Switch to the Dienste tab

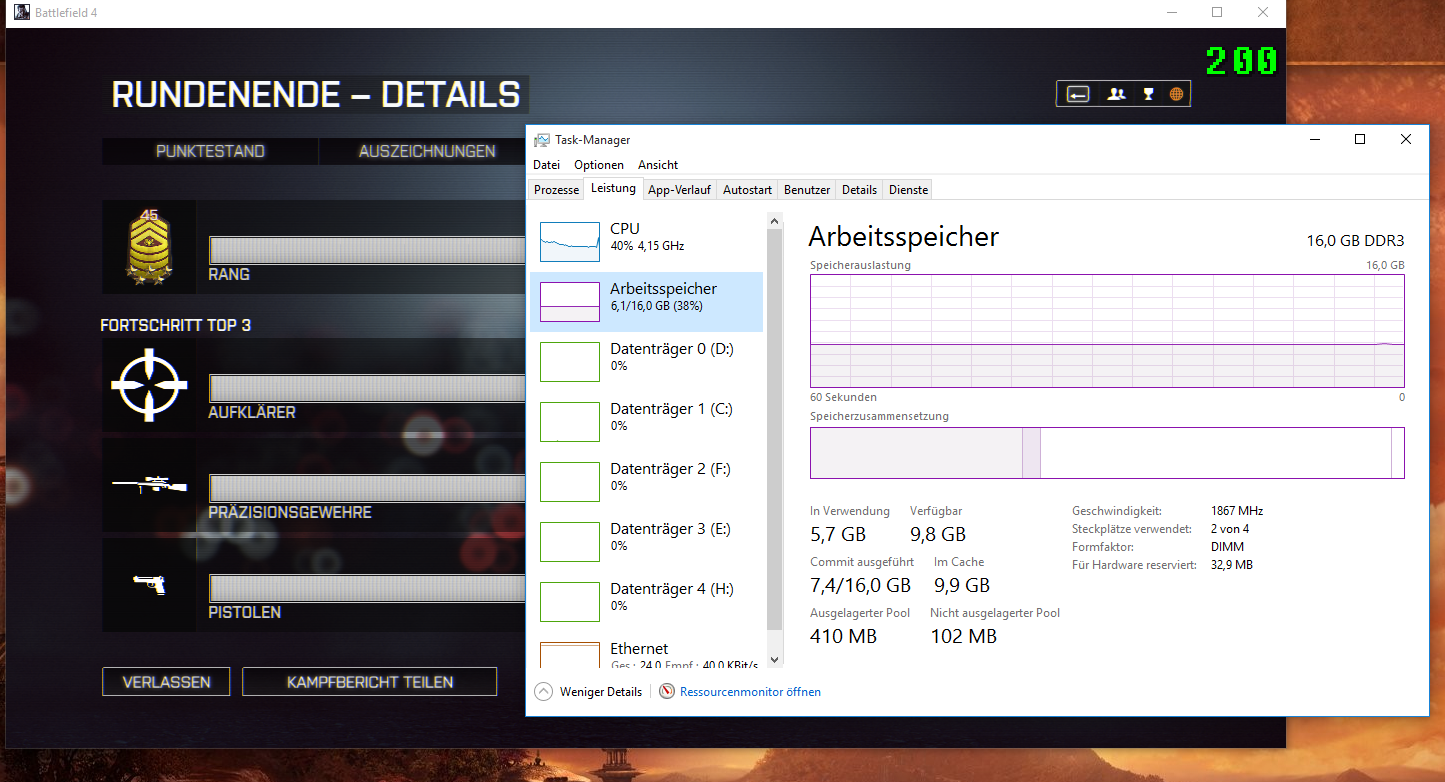point(908,190)
